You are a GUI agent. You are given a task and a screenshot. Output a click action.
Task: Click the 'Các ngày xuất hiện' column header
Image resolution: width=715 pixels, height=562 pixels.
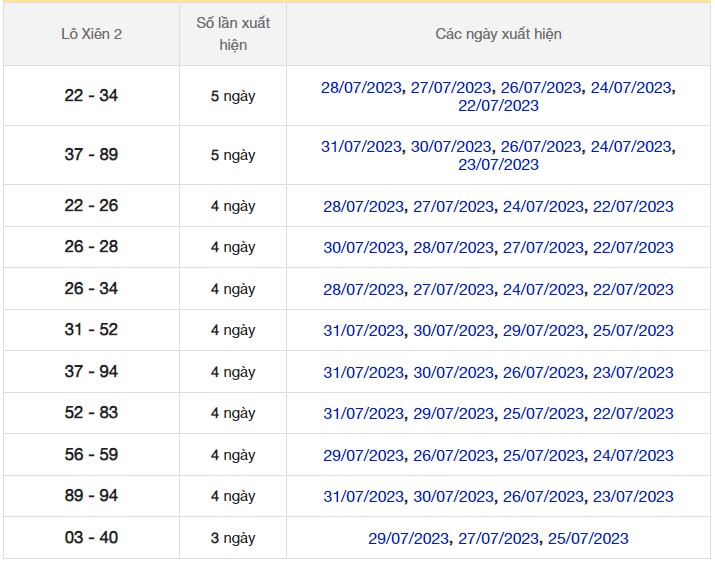pos(498,34)
